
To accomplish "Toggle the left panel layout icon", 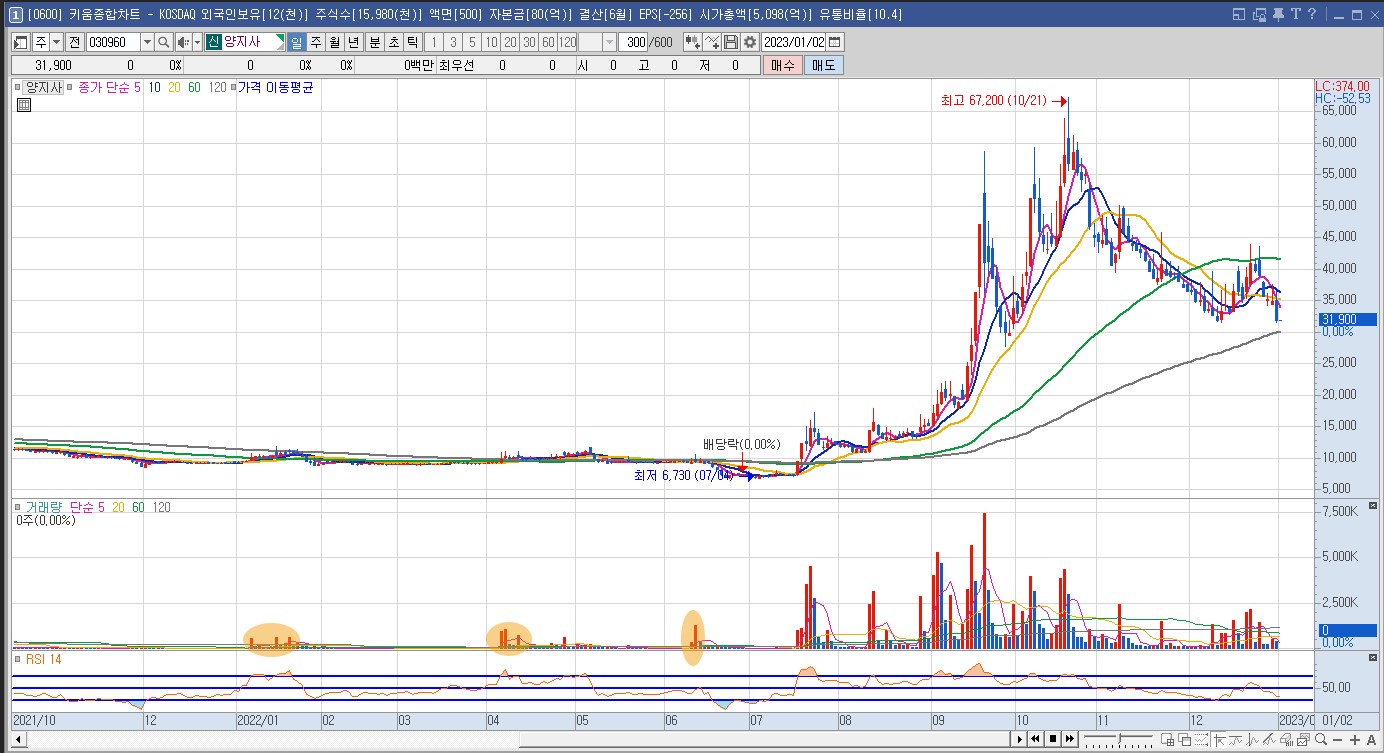I will point(20,42).
